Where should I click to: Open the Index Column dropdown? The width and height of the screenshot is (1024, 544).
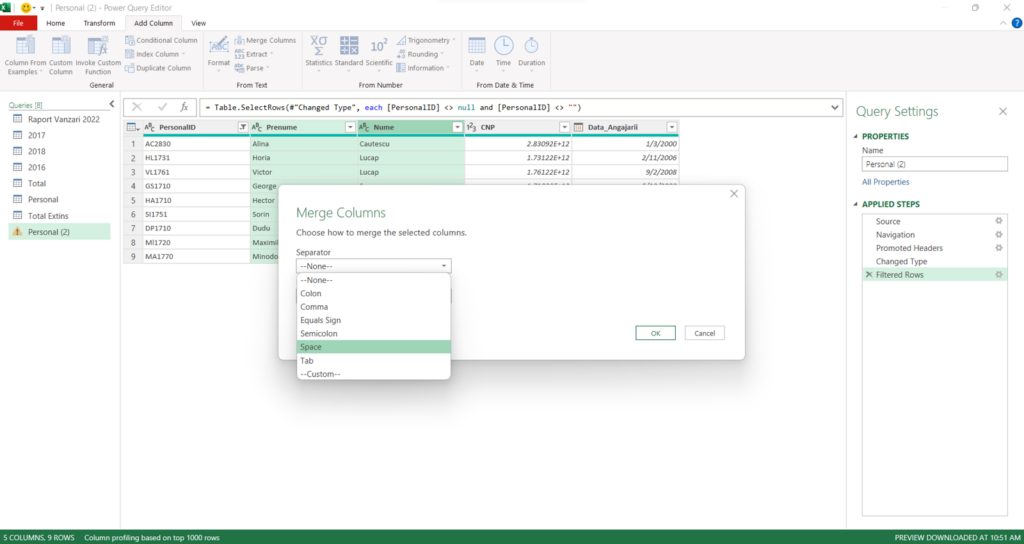[x=155, y=54]
